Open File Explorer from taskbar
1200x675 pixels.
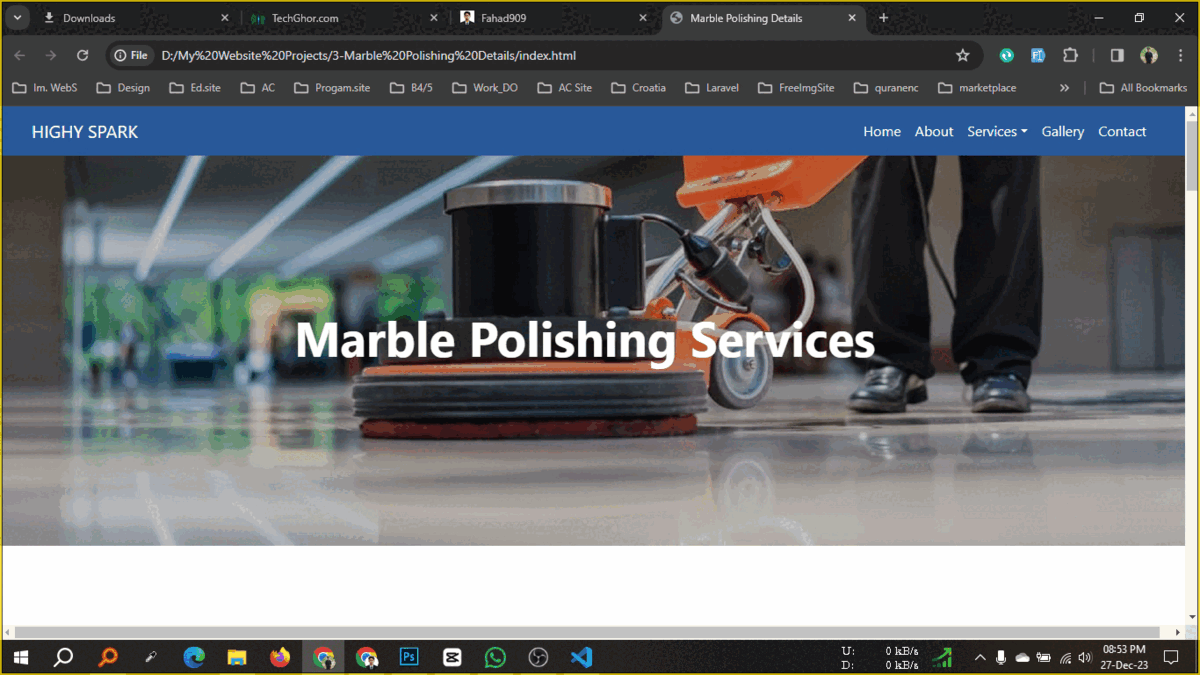(x=237, y=657)
